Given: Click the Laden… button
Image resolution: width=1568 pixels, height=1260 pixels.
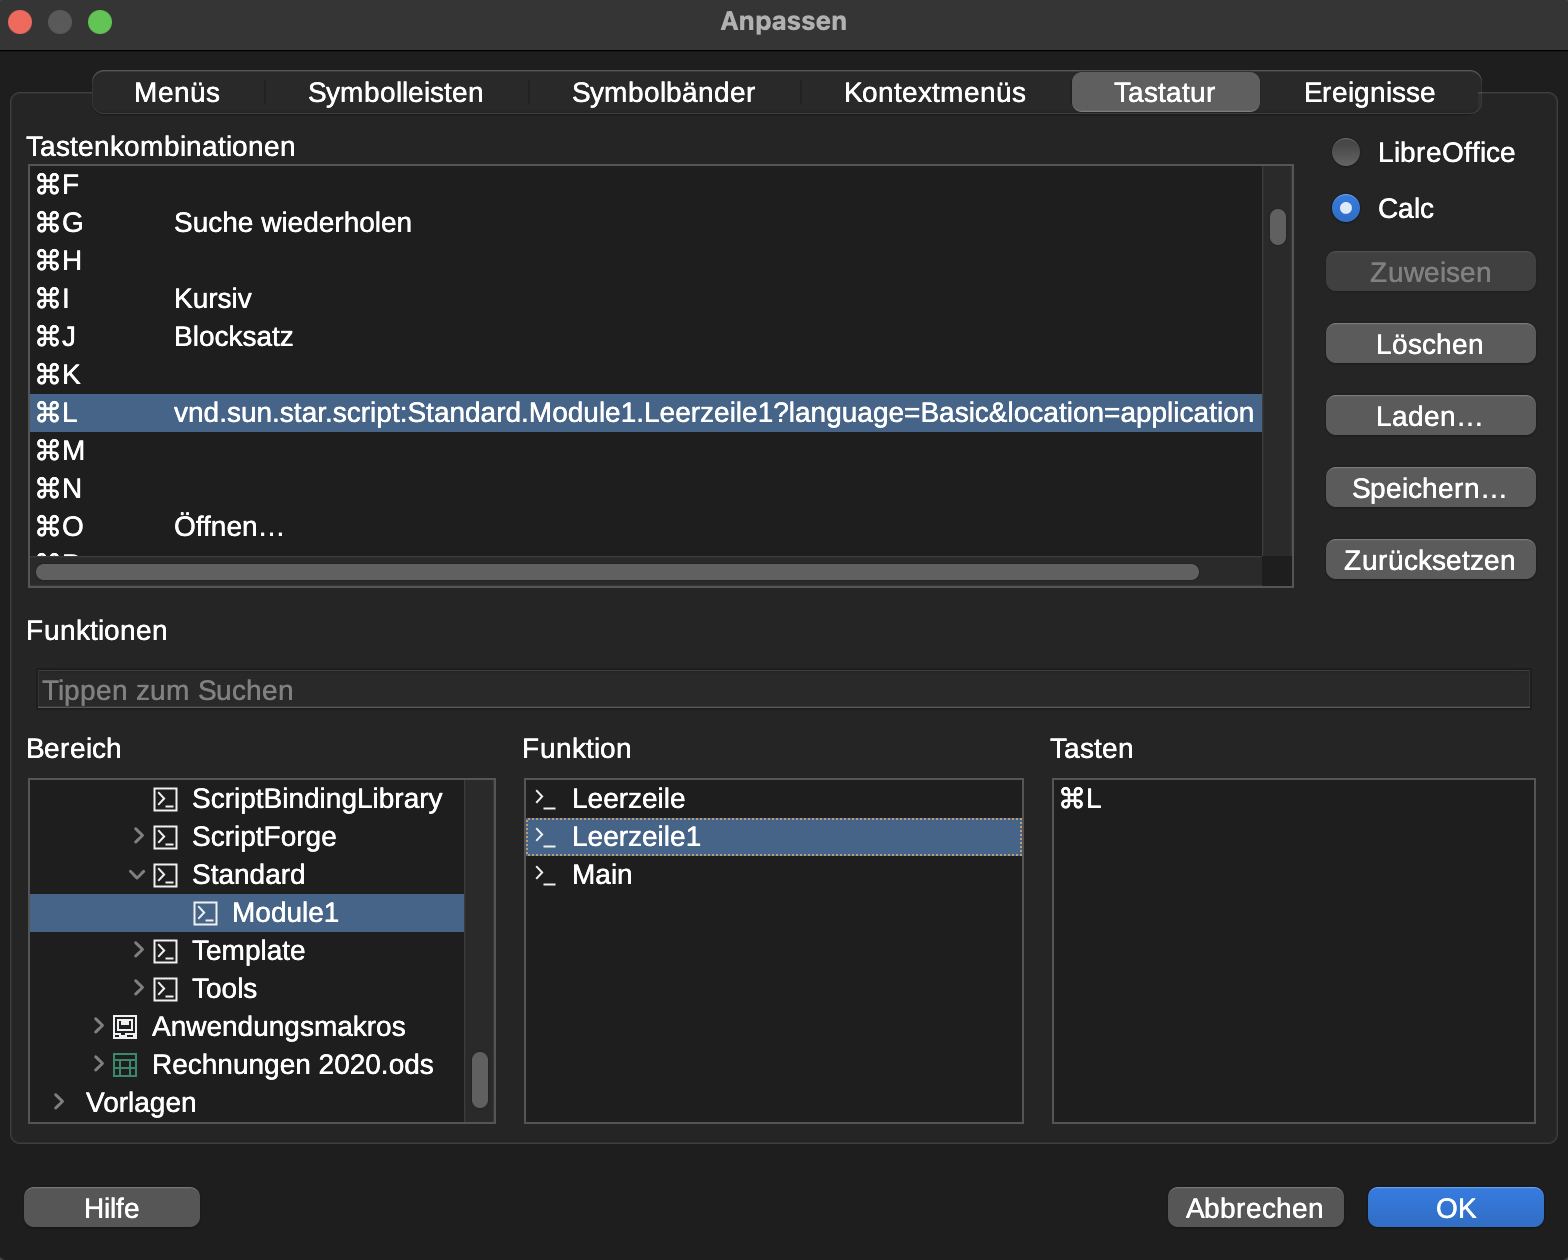Looking at the screenshot, I should (x=1430, y=416).
